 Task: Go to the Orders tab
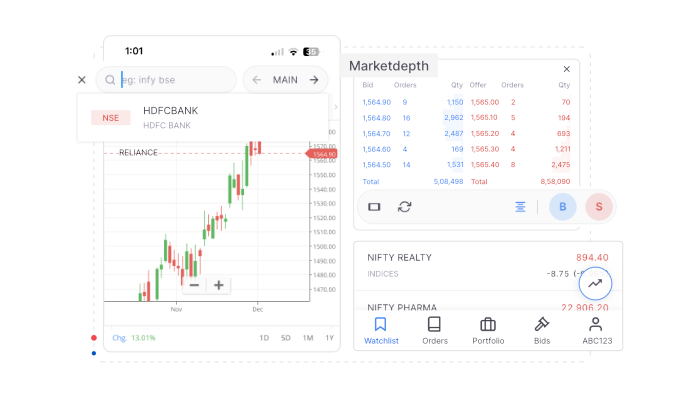[434, 330]
